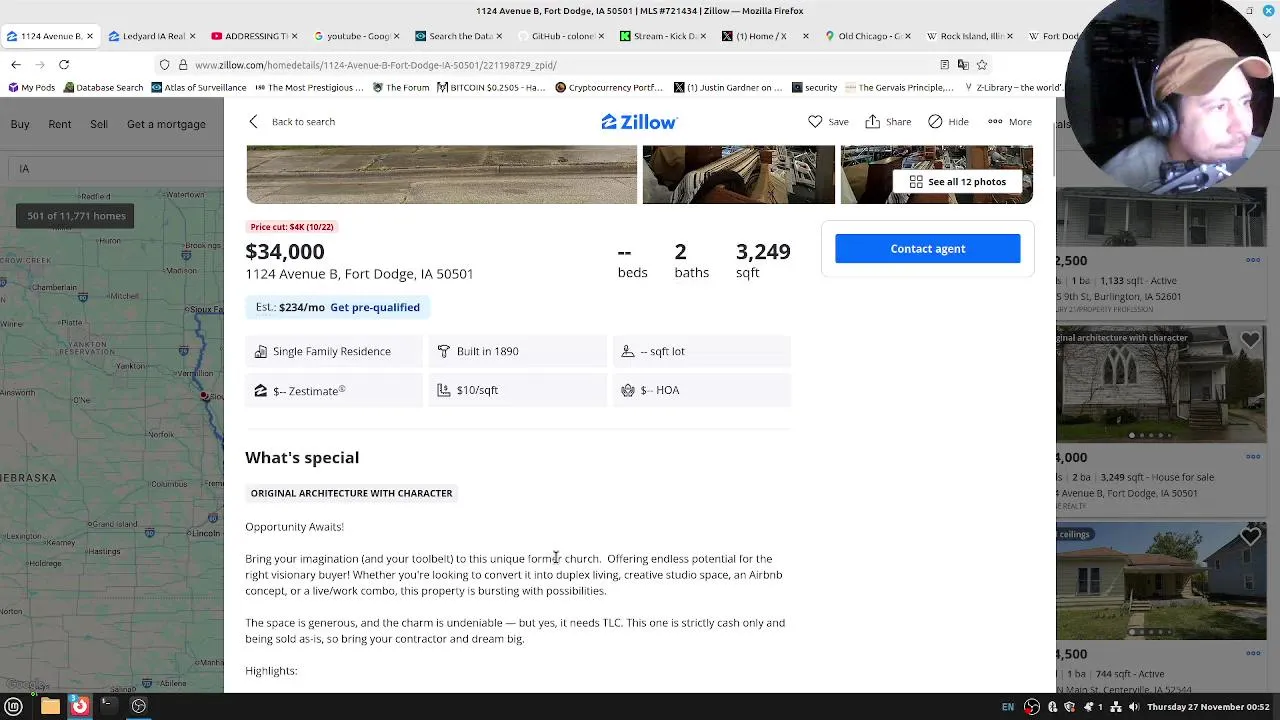Reload the page with the browser refresh button

point(64,65)
